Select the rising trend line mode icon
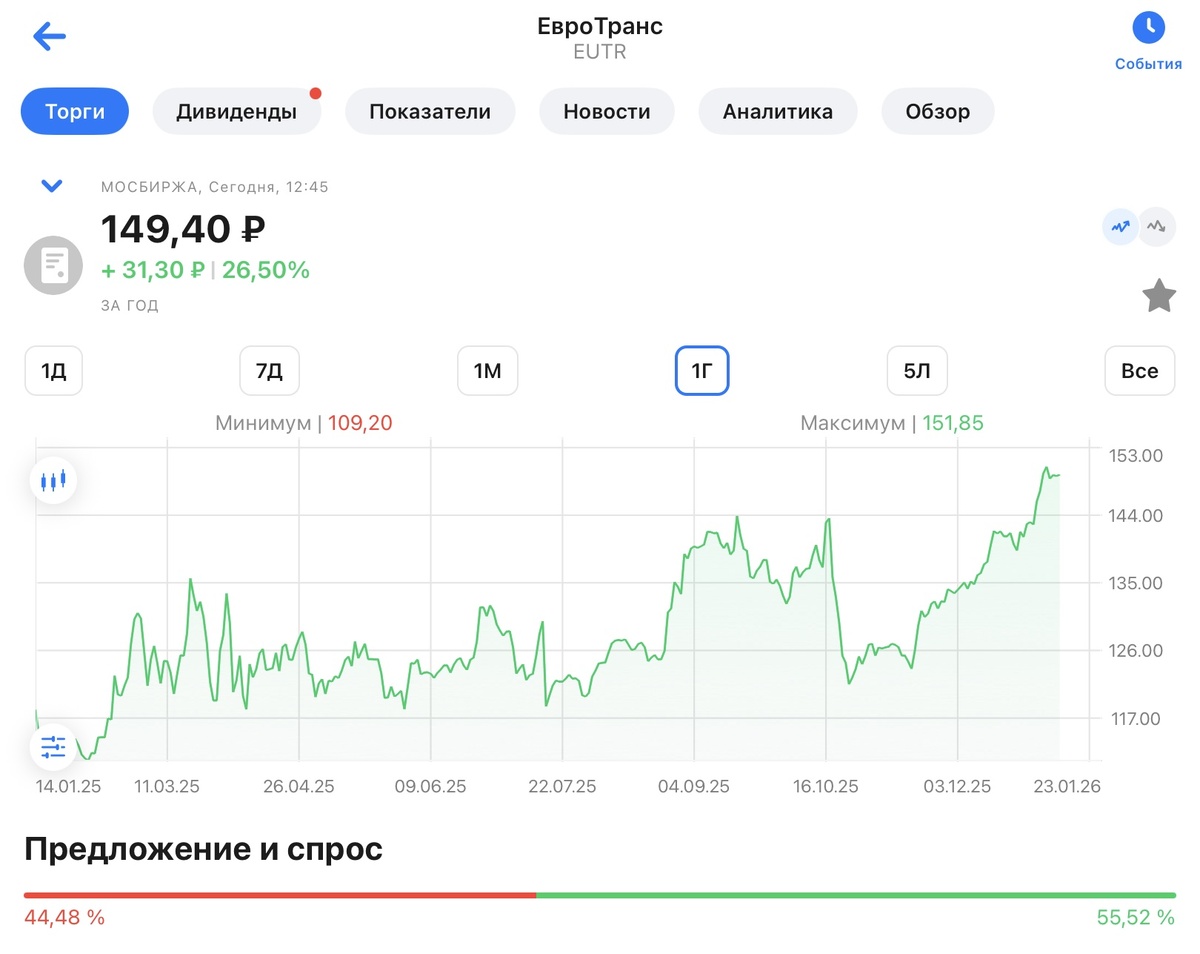The width and height of the screenshot is (1200, 954). tap(1120, 227)
